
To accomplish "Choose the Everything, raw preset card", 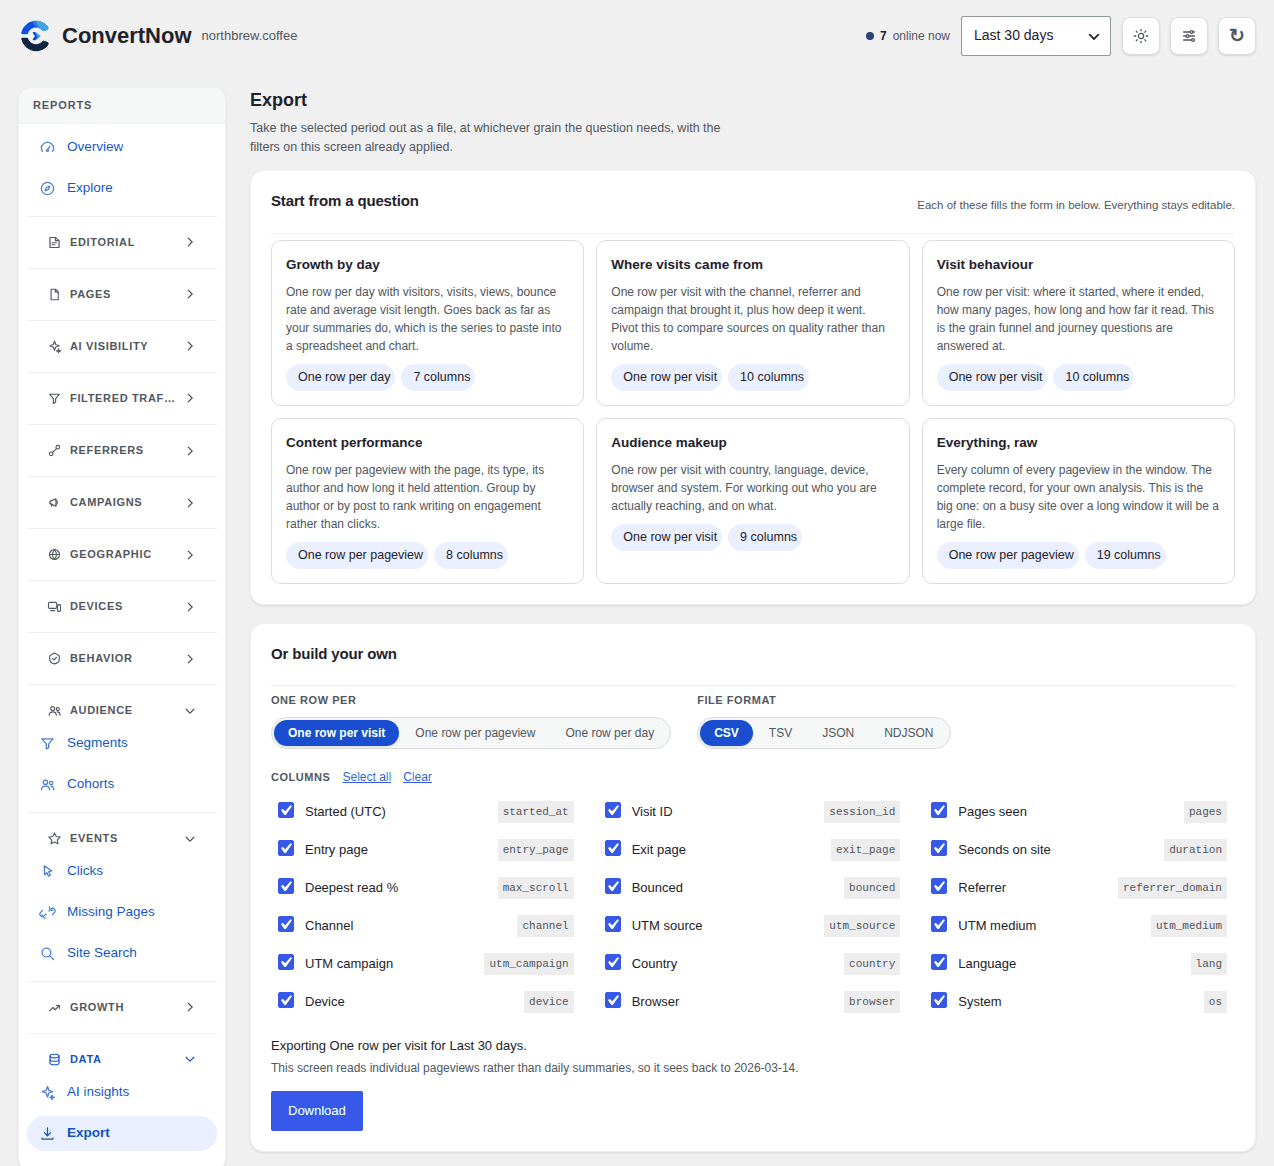I will 1078,501.
